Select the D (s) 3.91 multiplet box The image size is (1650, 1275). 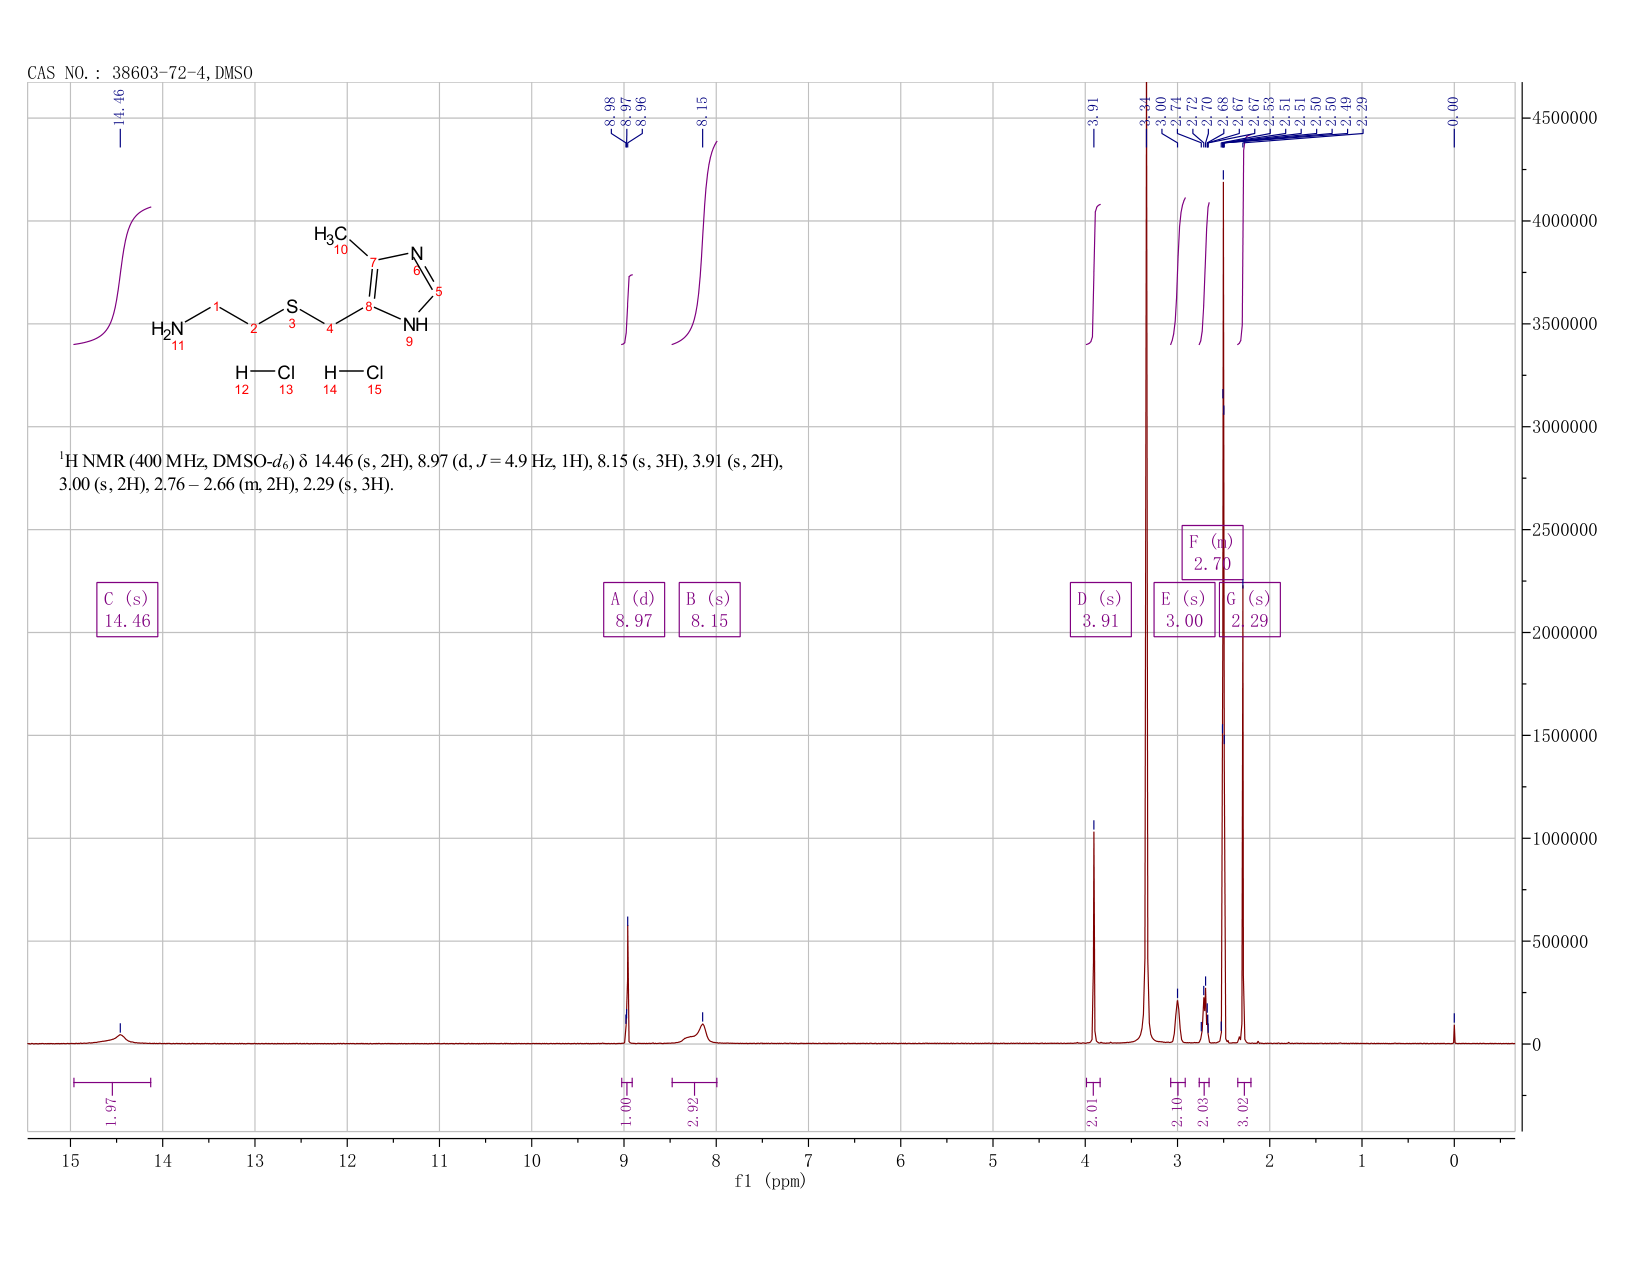click(1100, 609)
